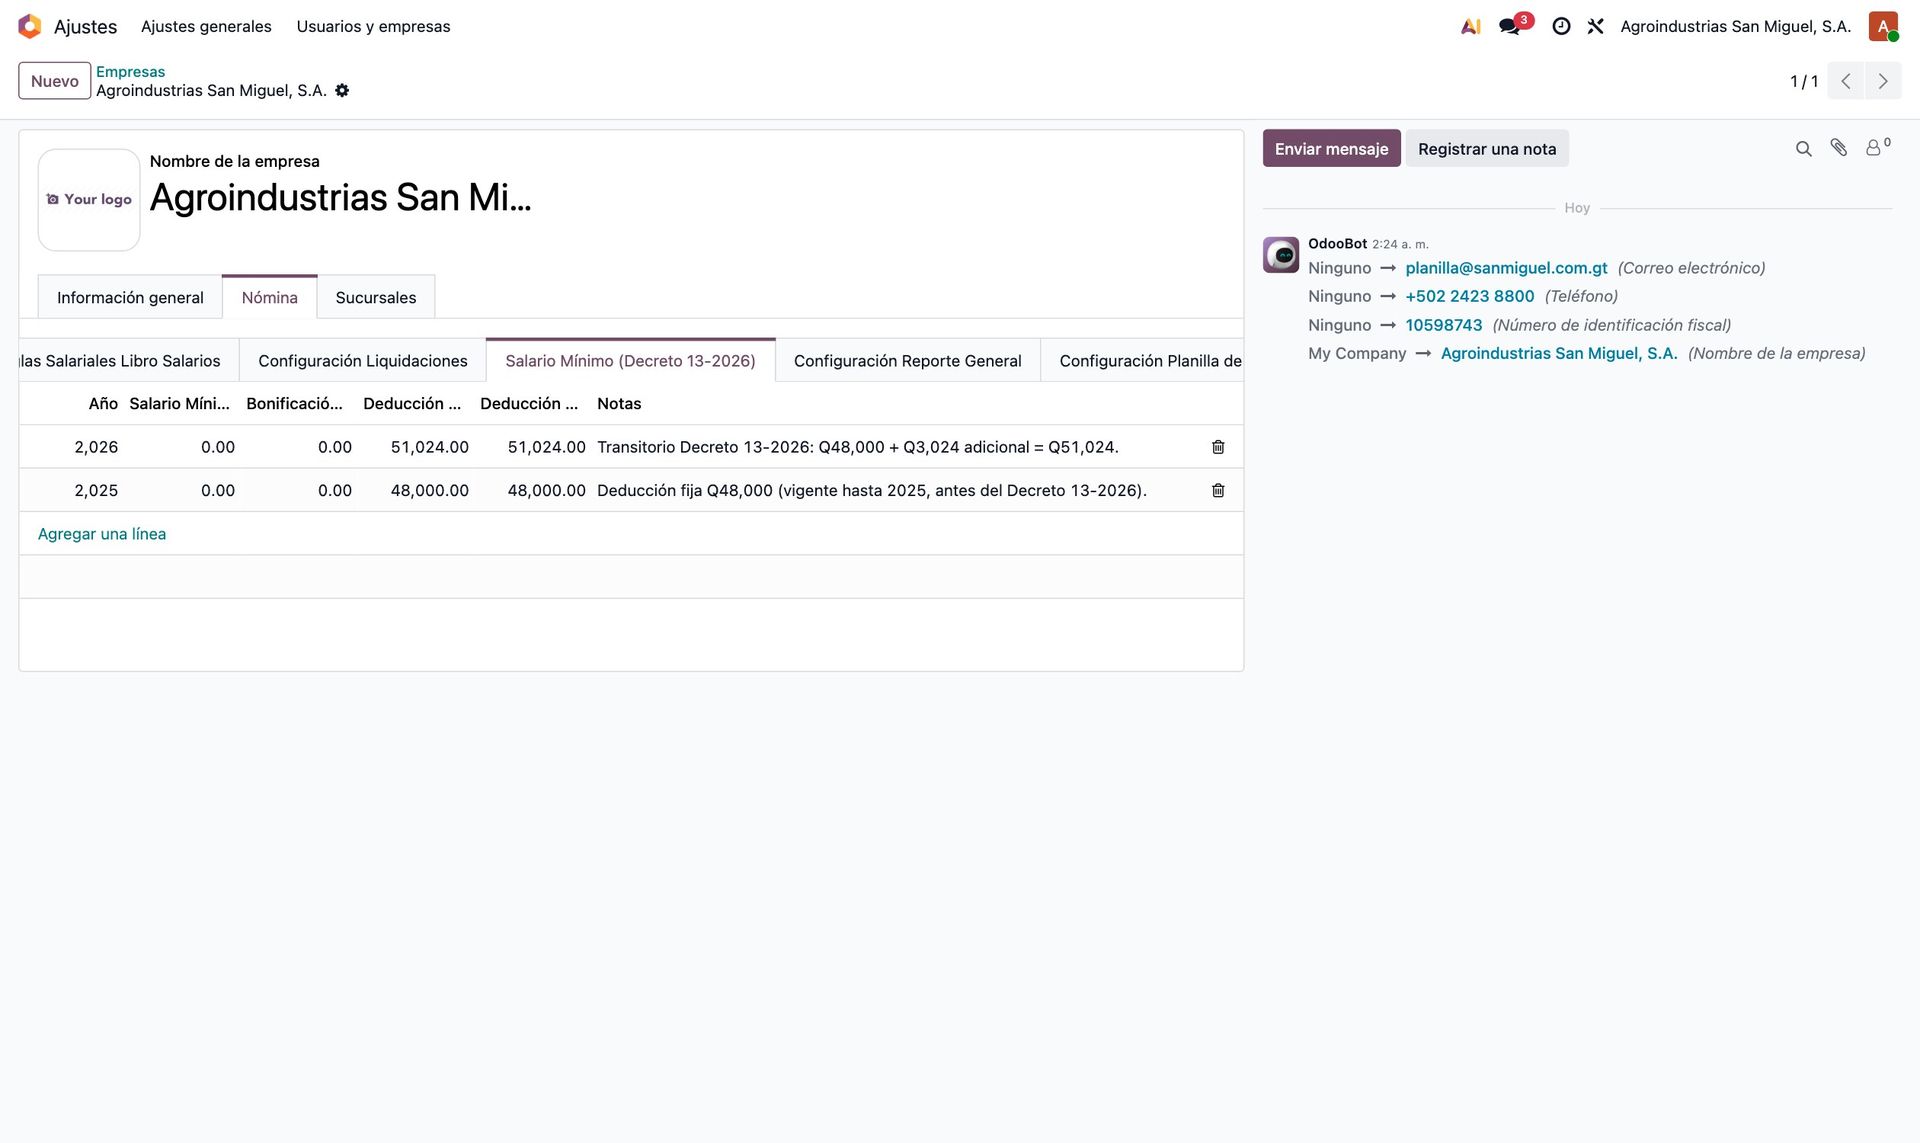Delete the 2,026 salary row

click(x=1218, y=447)
